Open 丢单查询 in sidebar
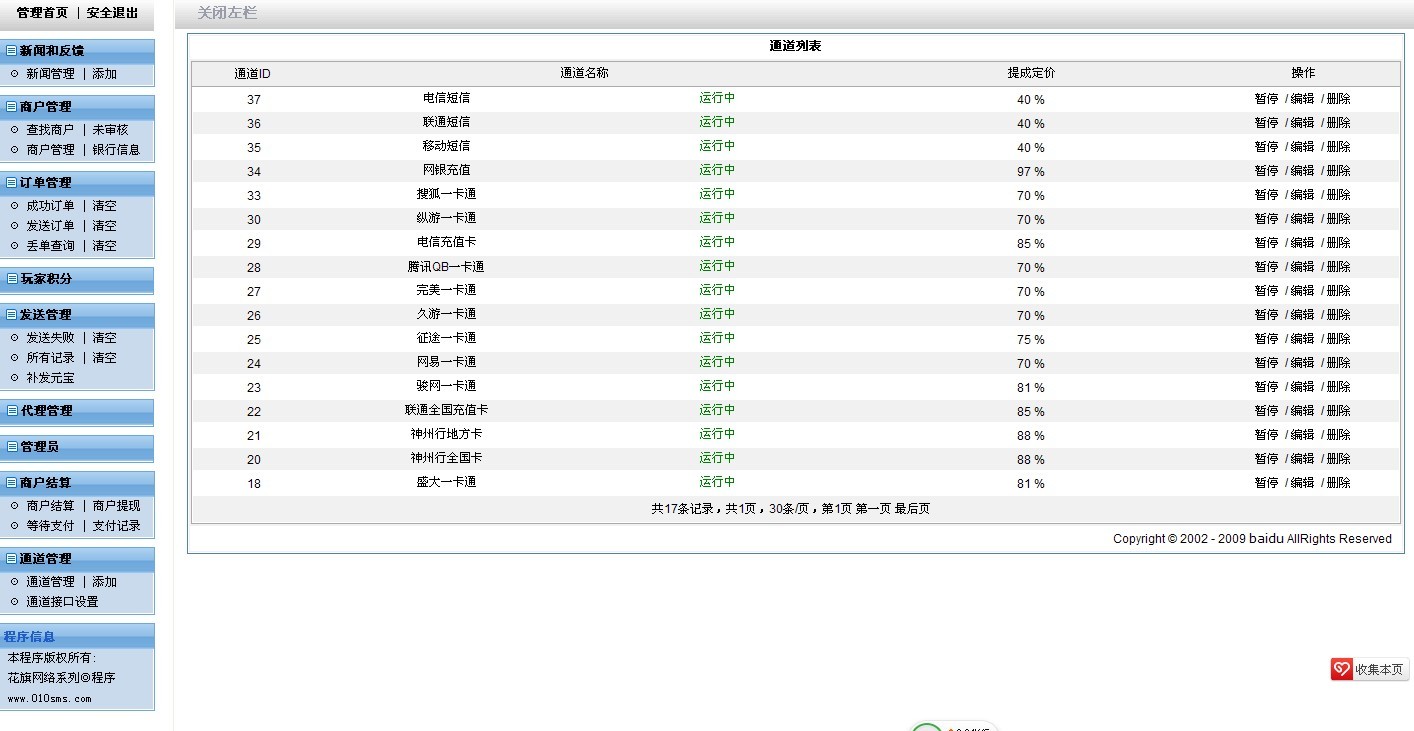 (50, 246)
